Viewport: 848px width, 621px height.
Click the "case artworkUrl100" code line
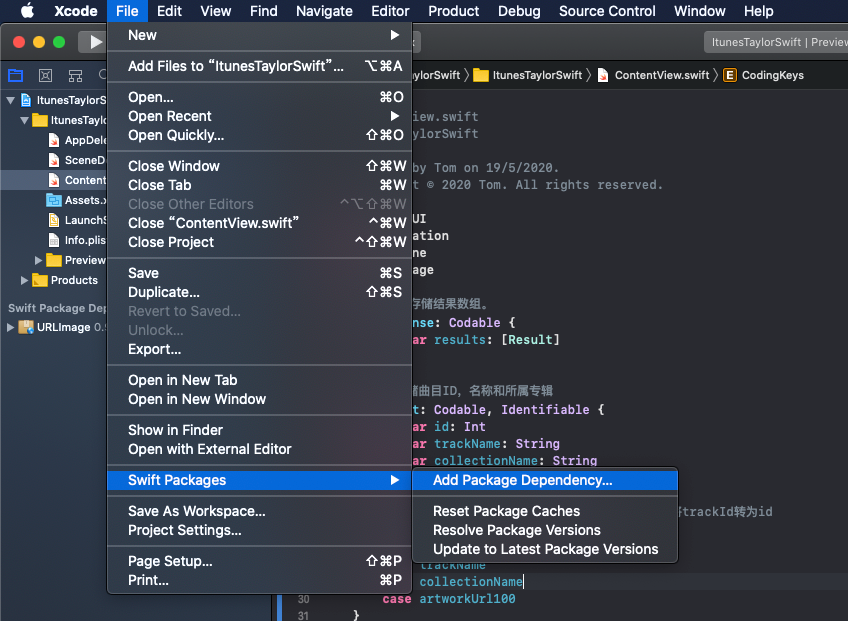click(449, 599)
